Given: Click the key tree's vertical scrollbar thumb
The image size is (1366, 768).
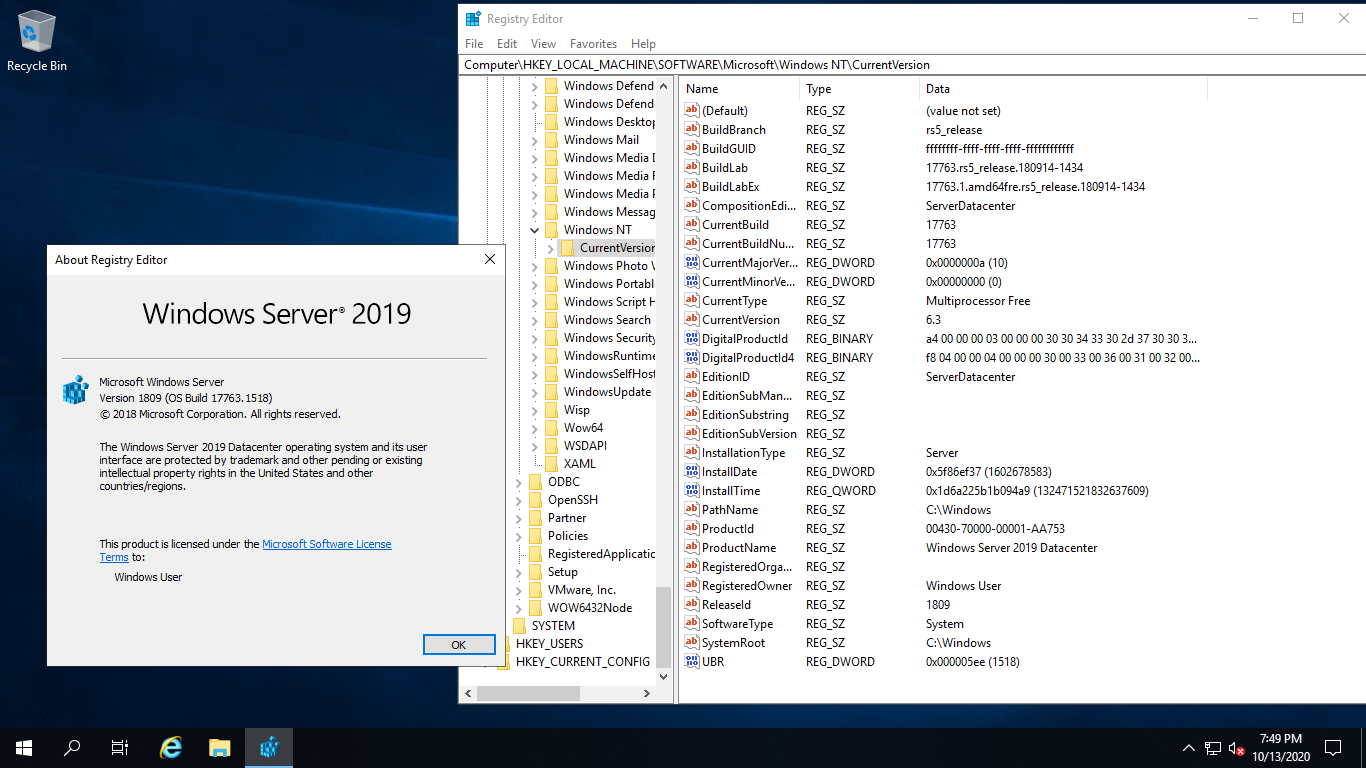Looking at the screenshot, I should click(x=663, y=628).
